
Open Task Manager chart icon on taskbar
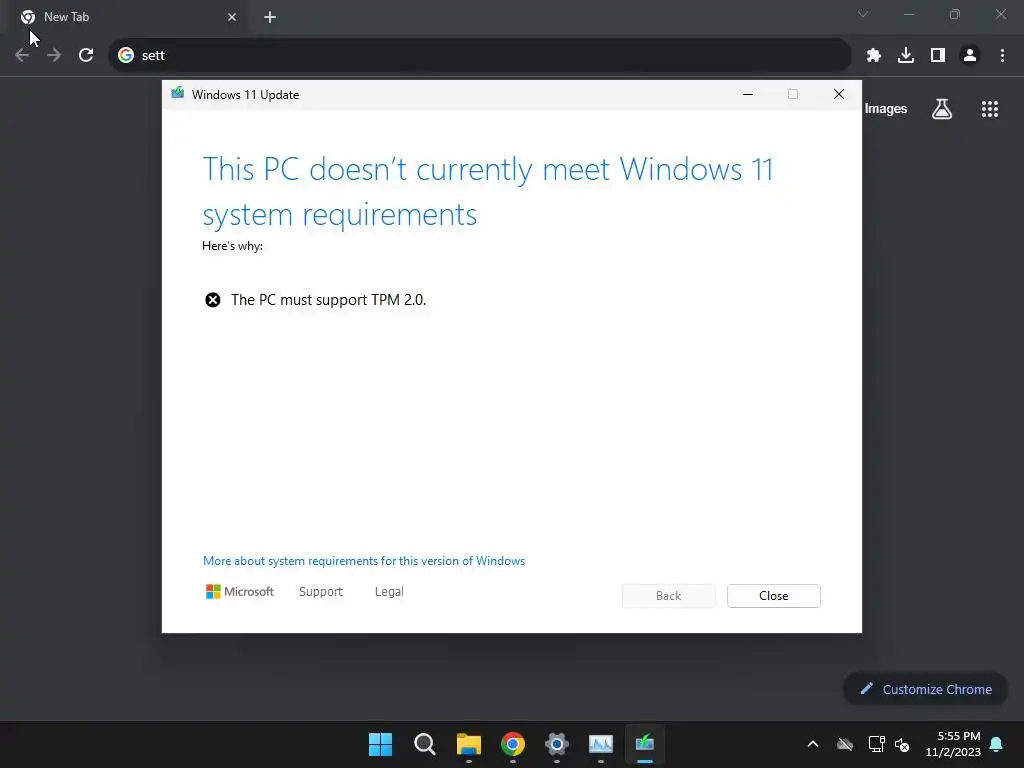pos(601,744)
